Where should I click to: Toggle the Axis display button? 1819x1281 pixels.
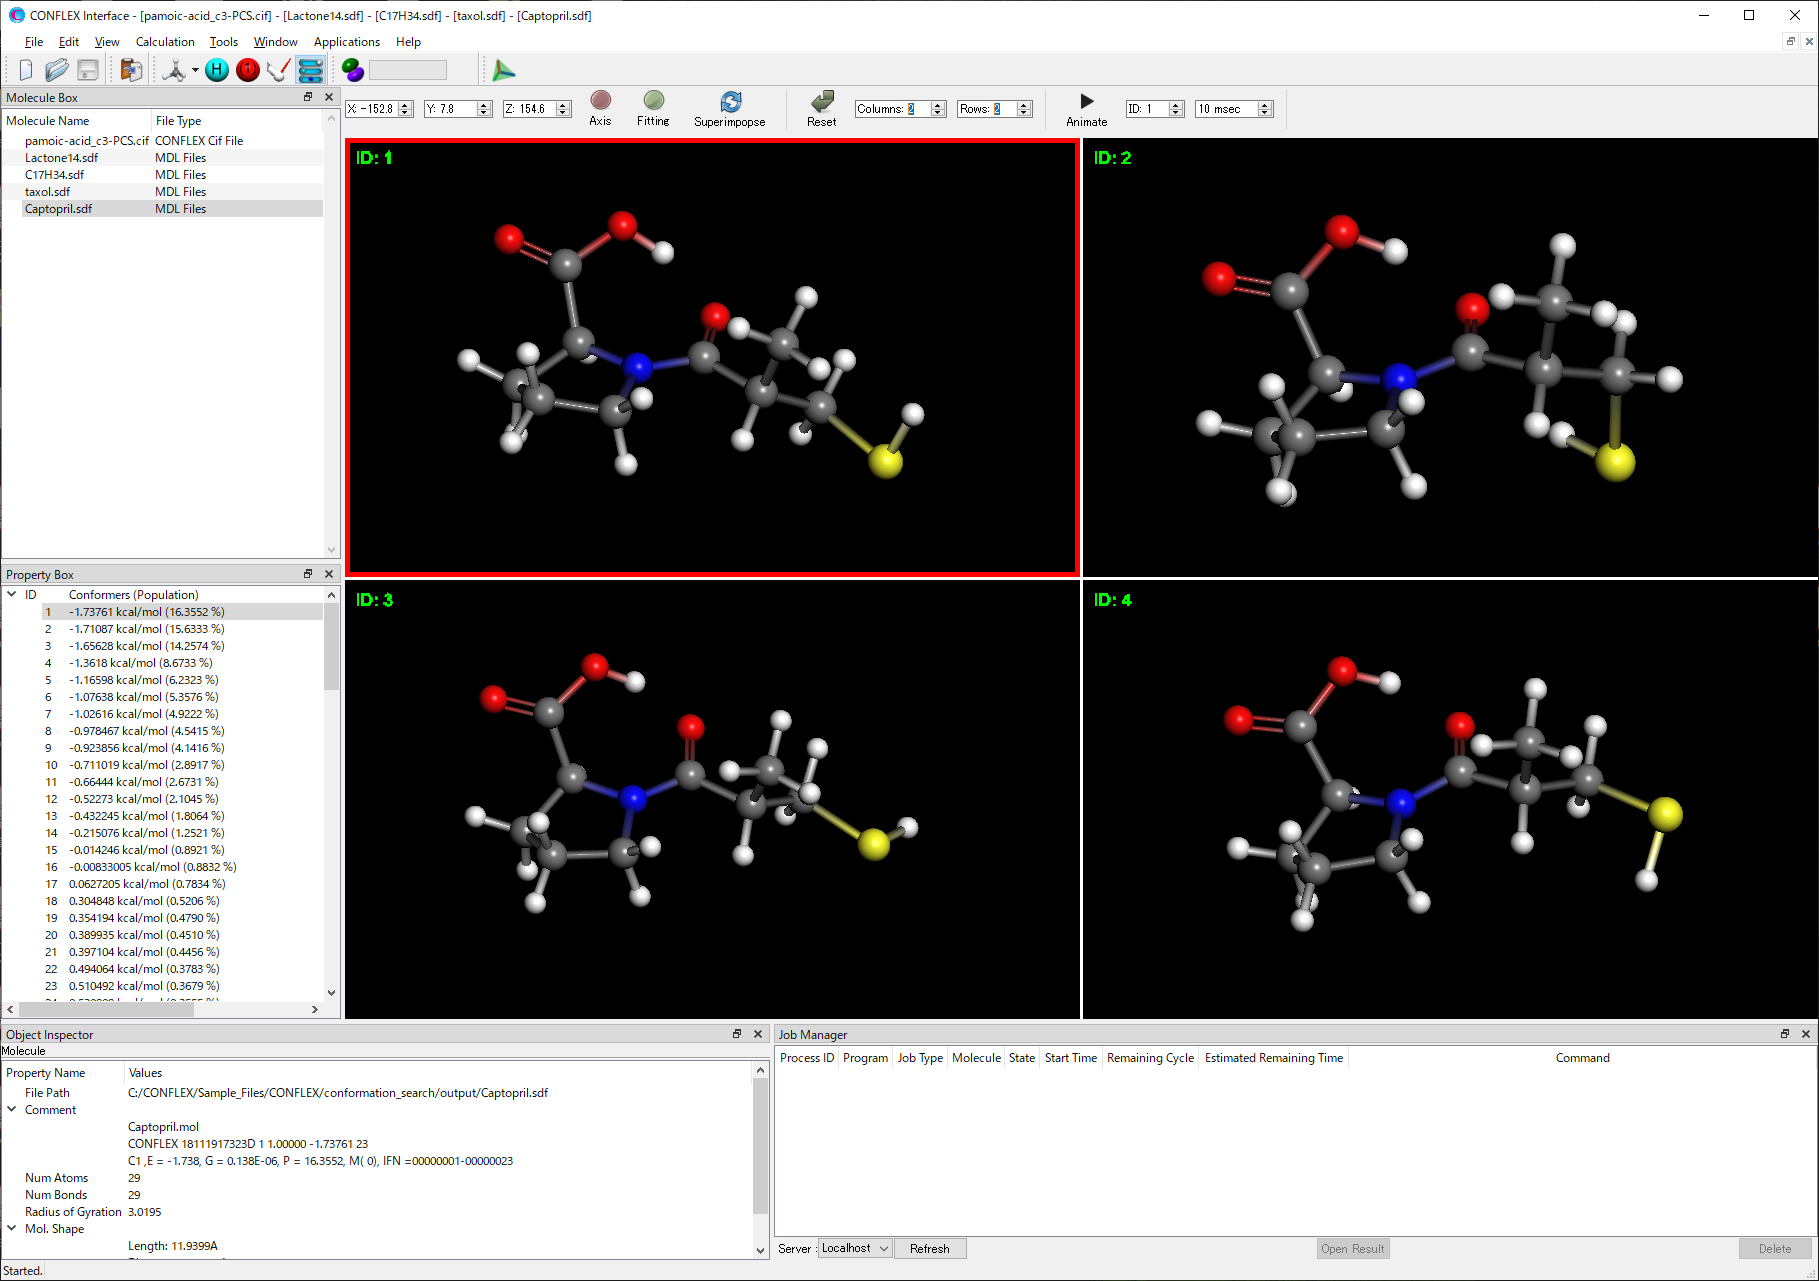coord(600,101)
